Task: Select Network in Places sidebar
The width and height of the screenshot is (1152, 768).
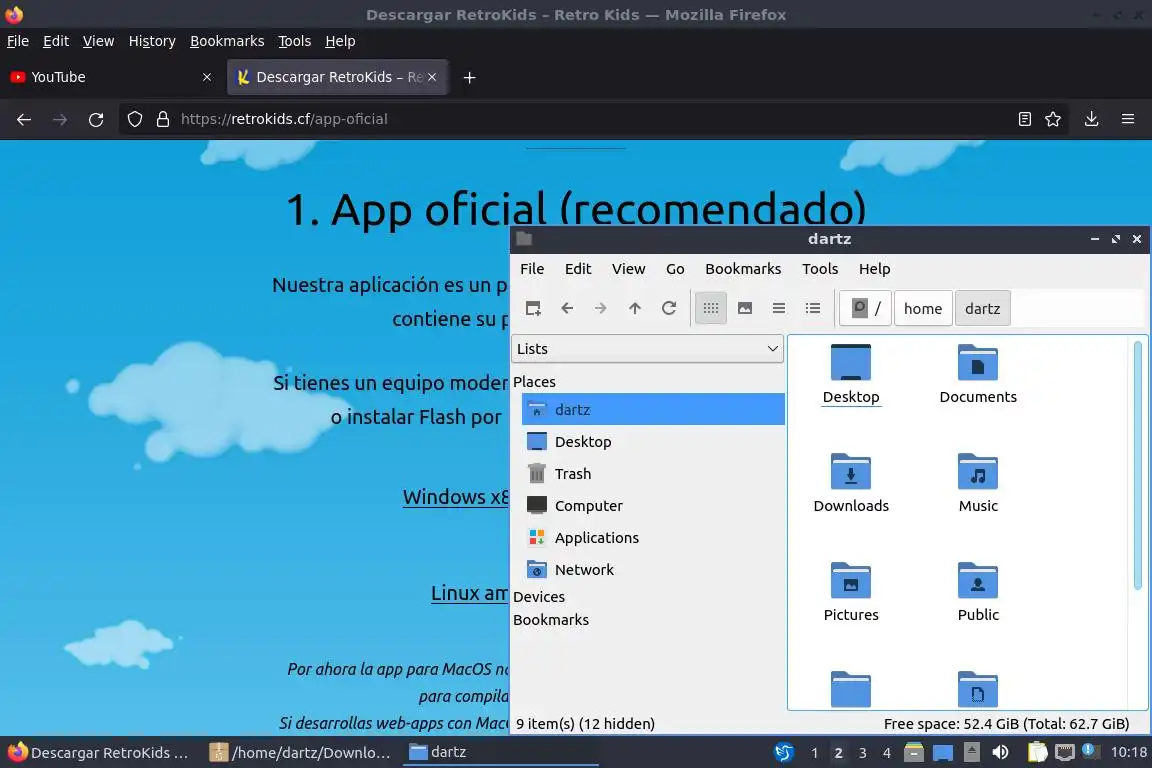Action: pyautogui.click(x=652, y=570)
